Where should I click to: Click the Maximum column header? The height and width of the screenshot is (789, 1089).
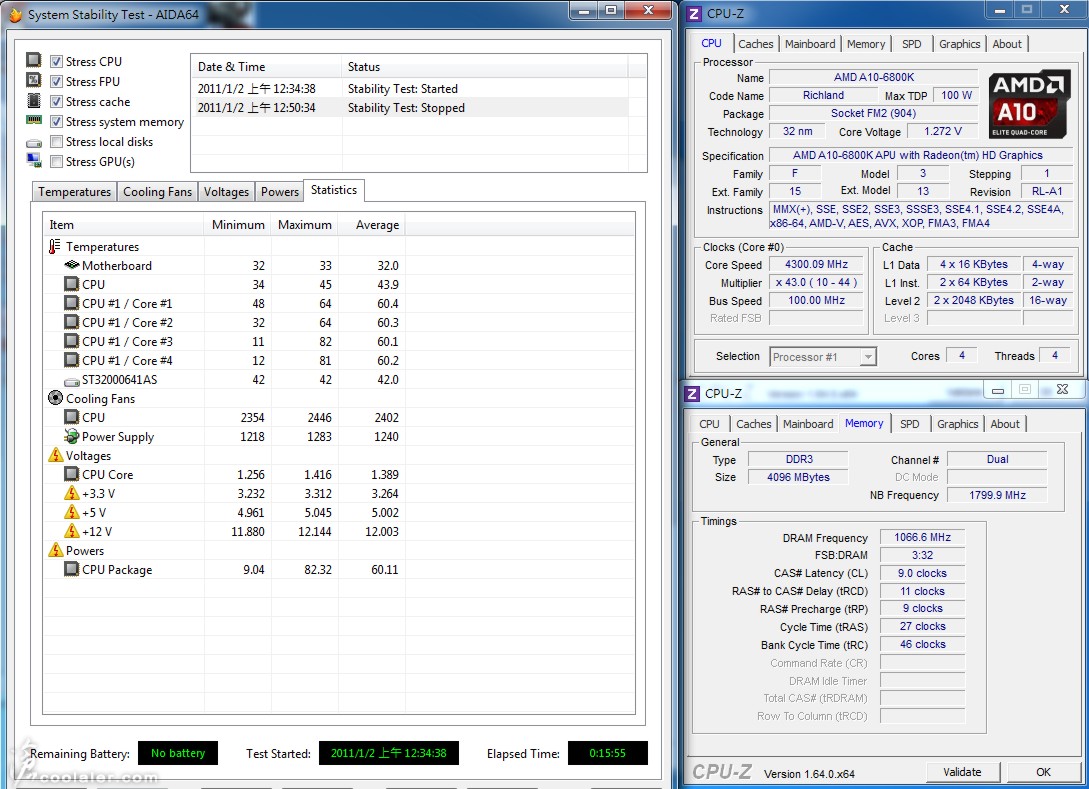pyautogui.click(x=304, y=225)
